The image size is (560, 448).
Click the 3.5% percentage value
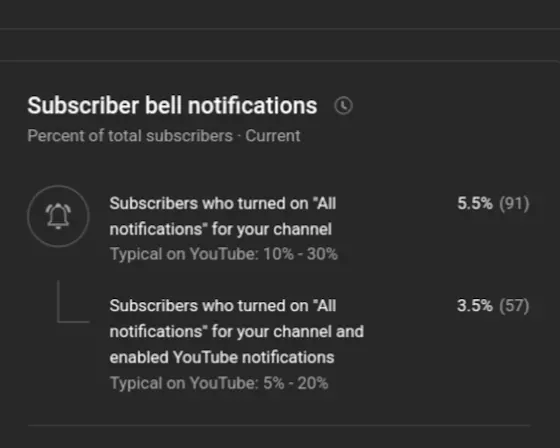pos(475,305)
